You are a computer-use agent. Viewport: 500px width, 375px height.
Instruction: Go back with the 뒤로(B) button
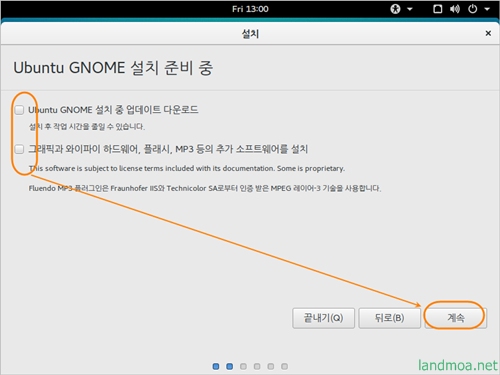point(389,318)
